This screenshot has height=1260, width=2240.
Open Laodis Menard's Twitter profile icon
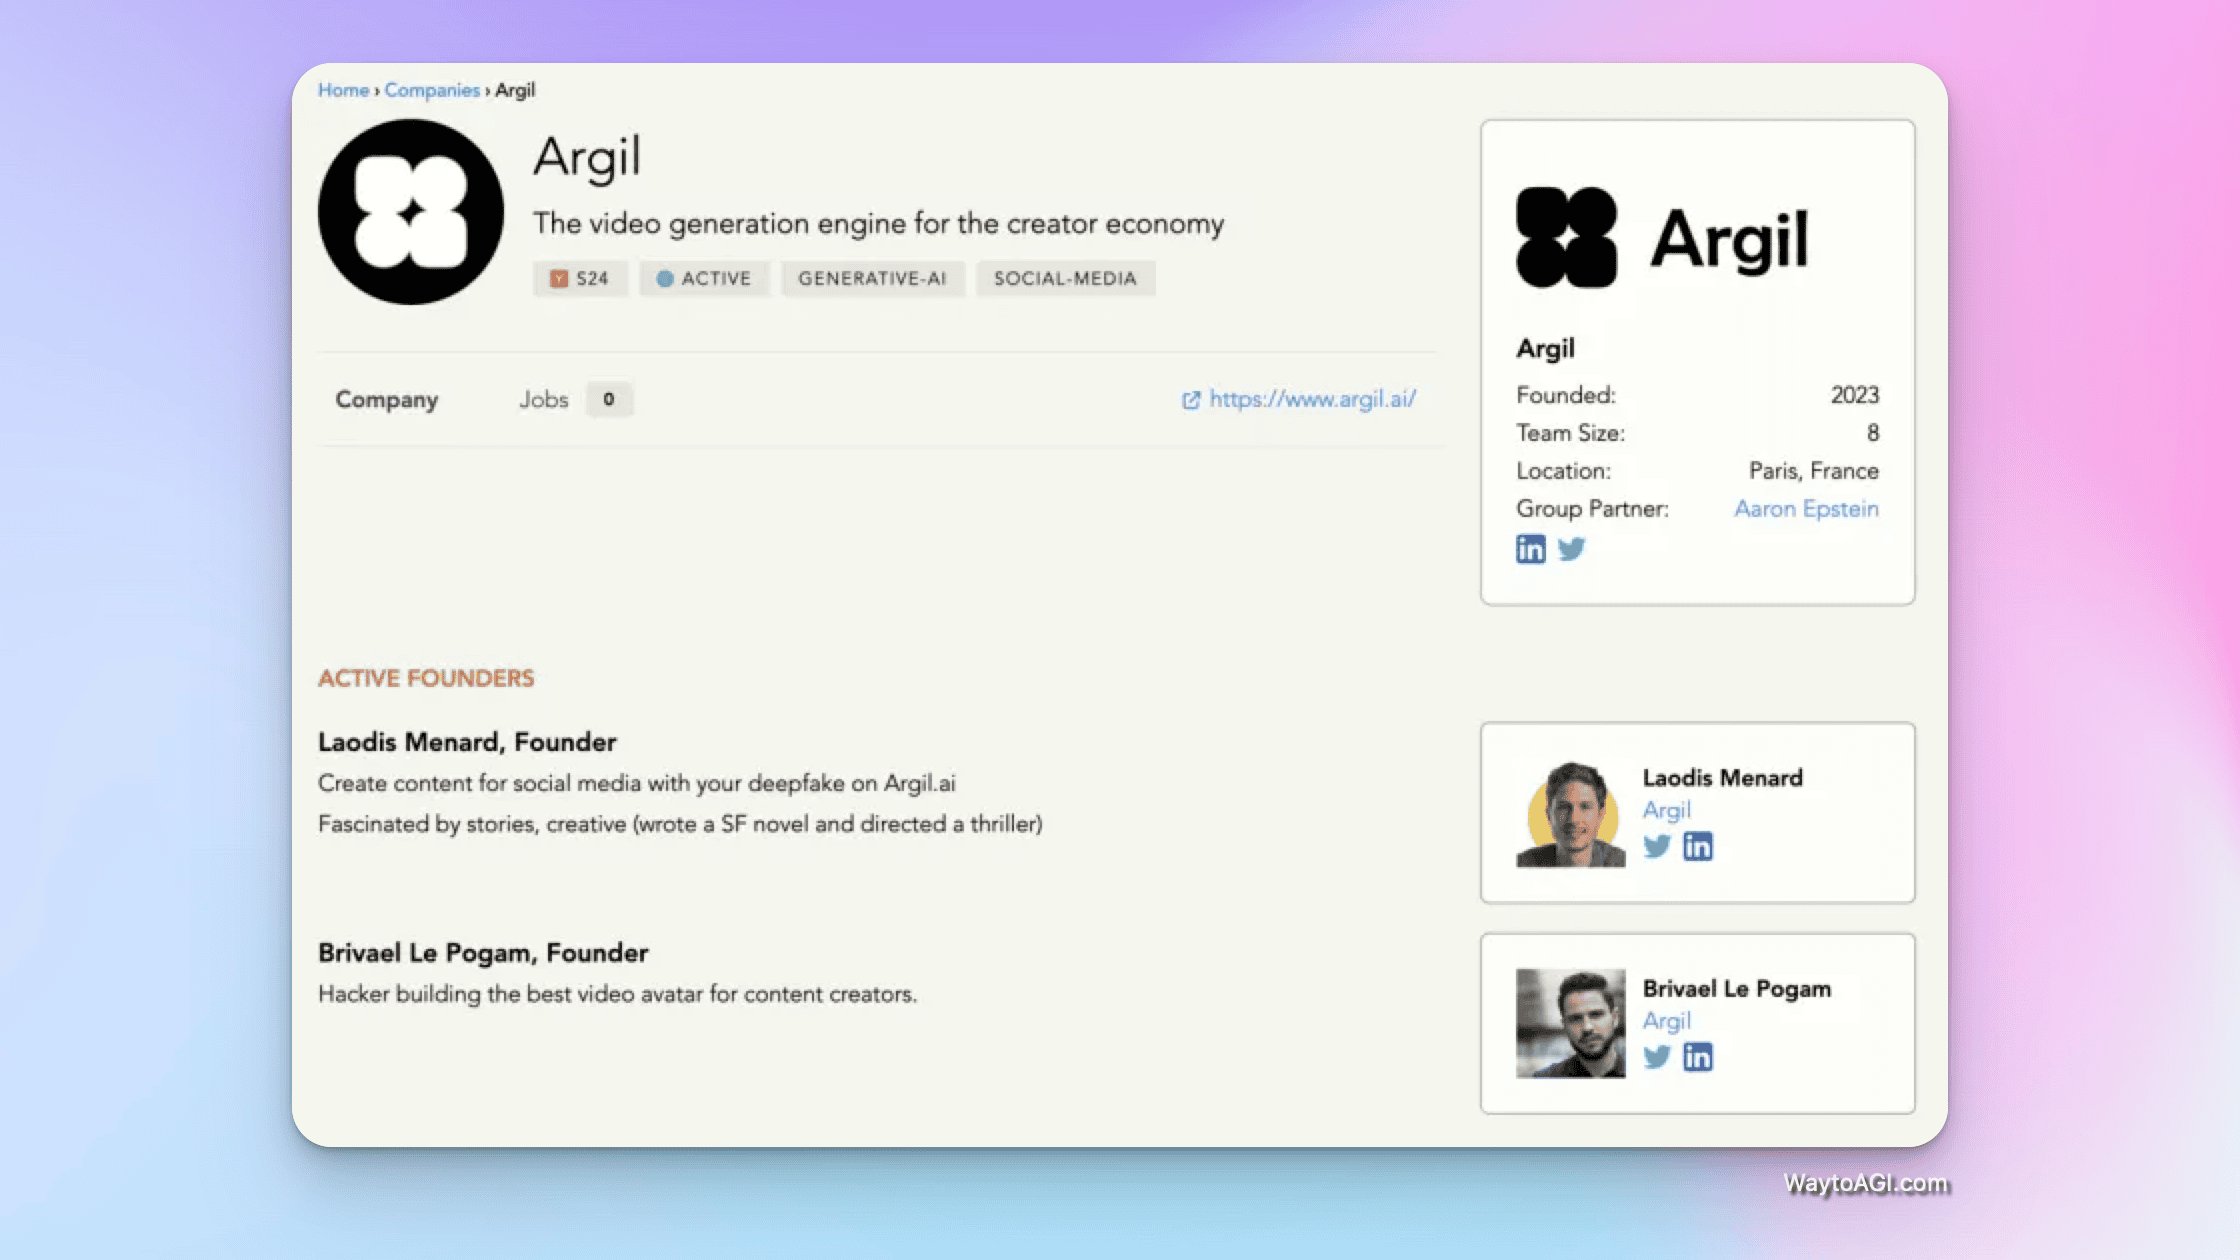[1657, 846]
